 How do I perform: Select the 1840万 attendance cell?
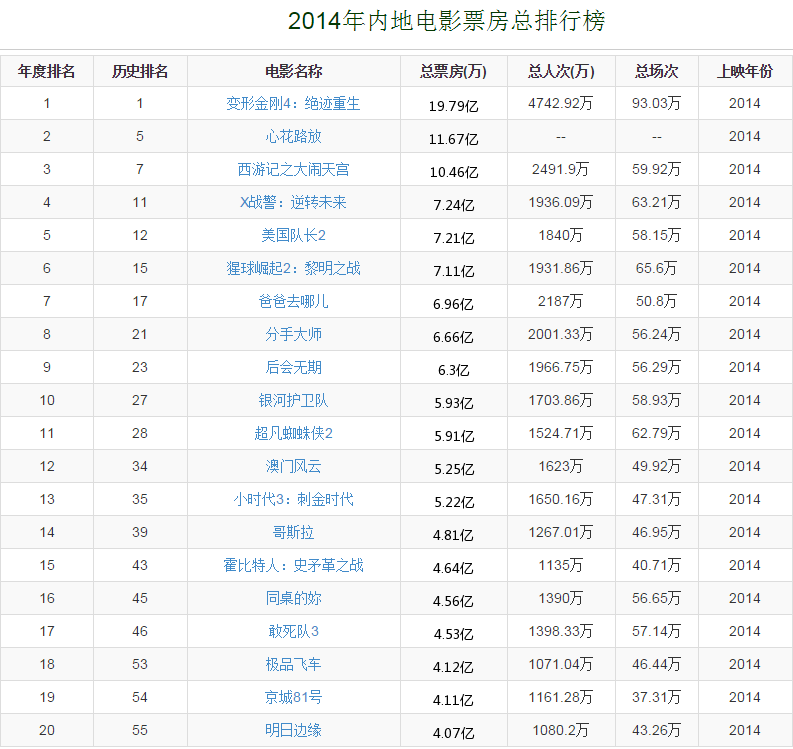point(561,235)
